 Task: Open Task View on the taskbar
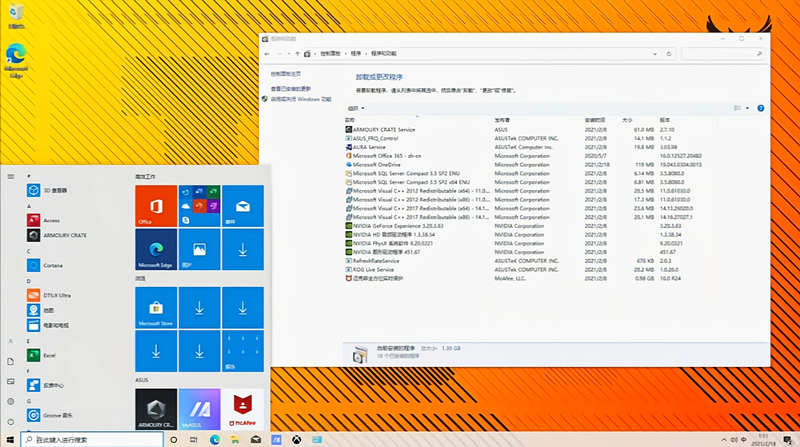tap(193, 439)
